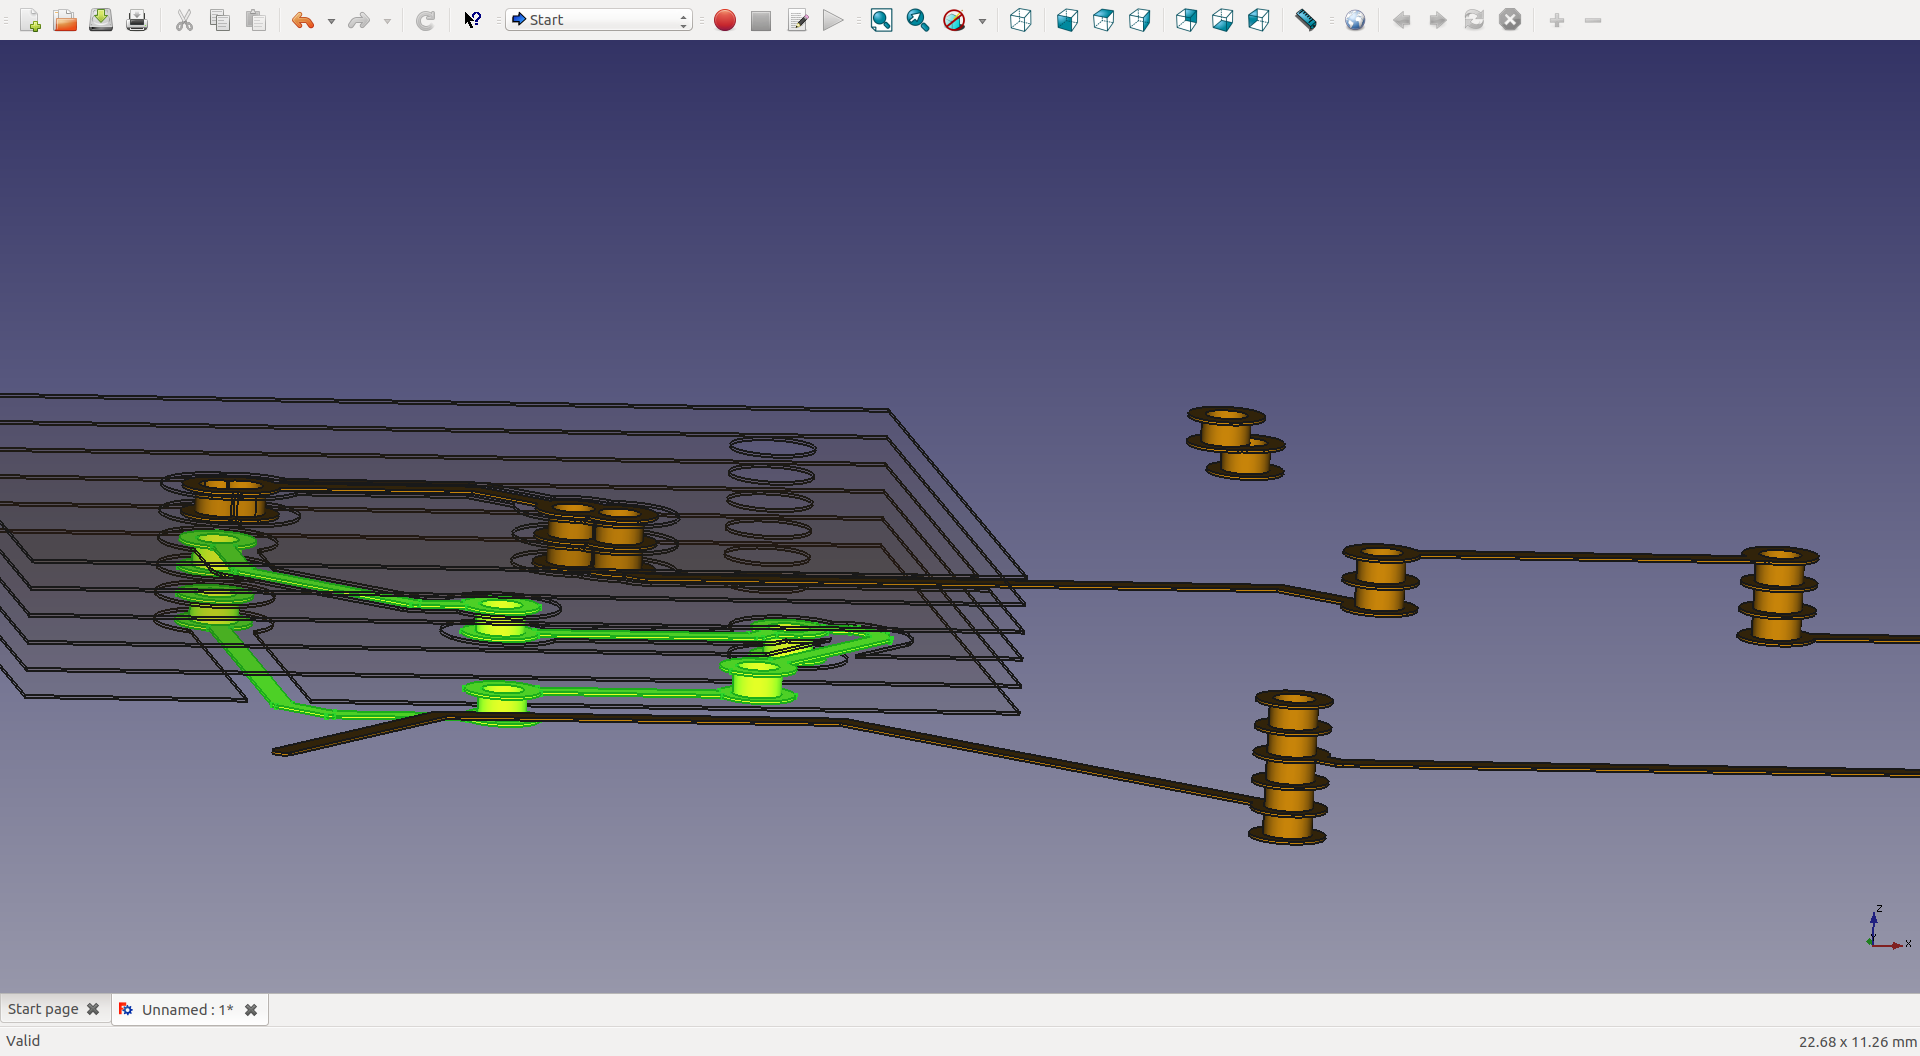This screenshot has width=1920, height=1056.
Task: Save the current document
Action: coord(101,20)
